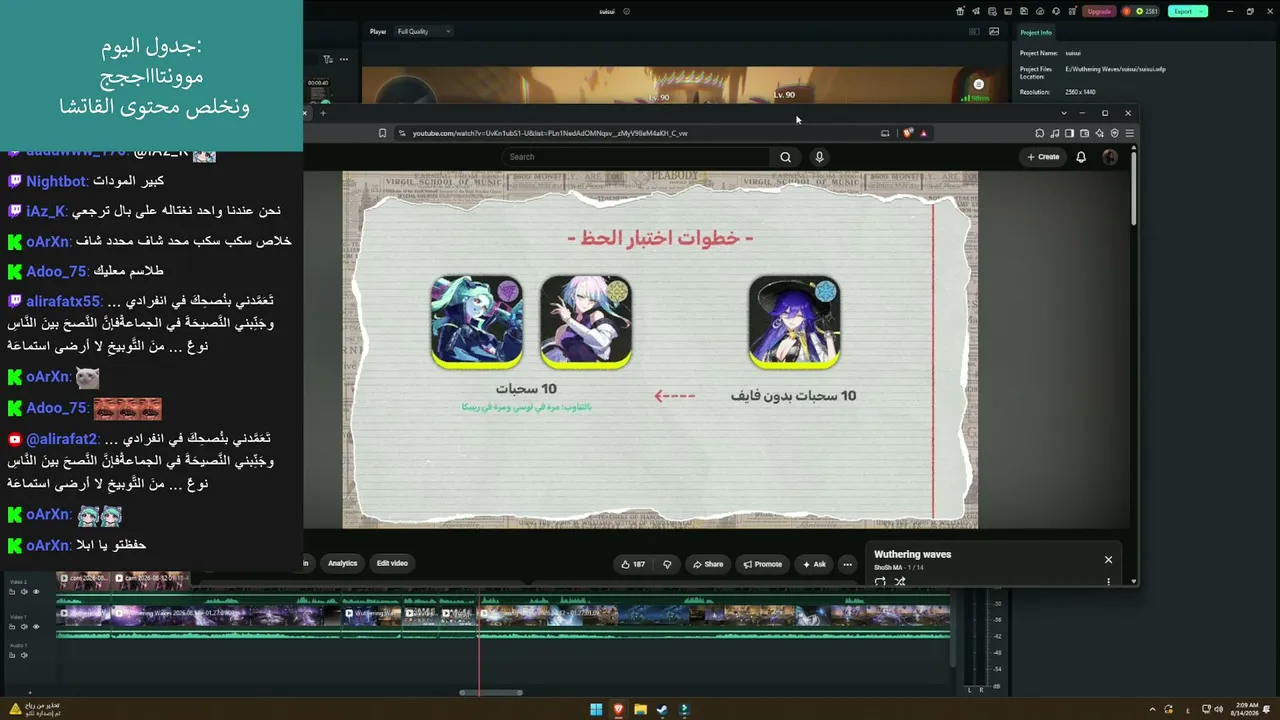Loop the Wuthering waves playlist
1280x720 pixels.
880,581
